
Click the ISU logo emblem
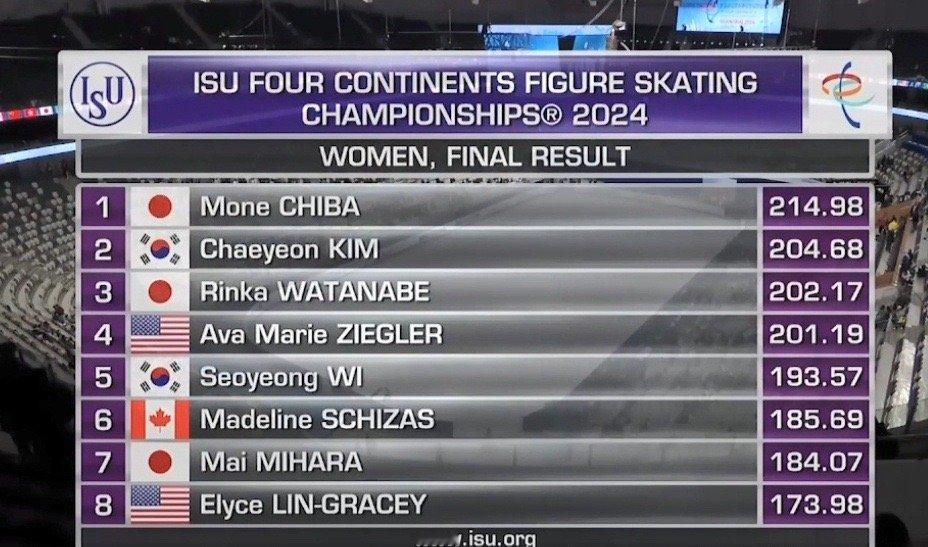(102, 94)
